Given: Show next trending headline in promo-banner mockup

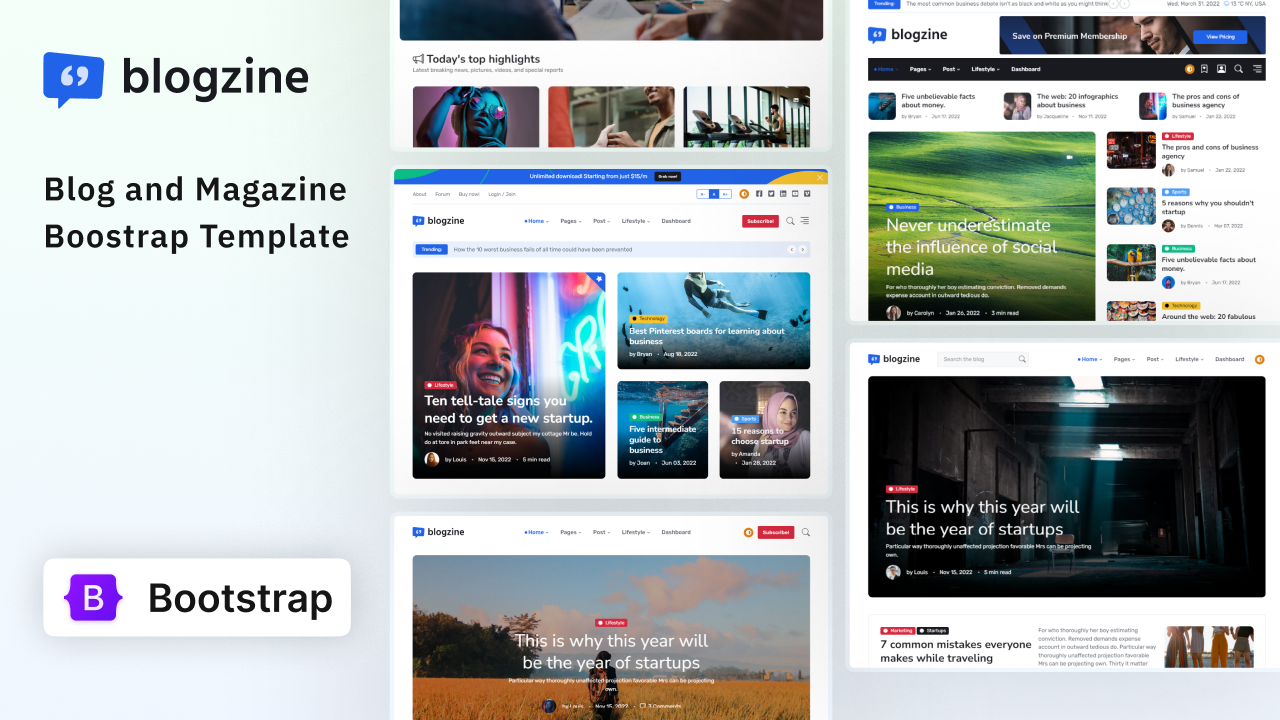Looking at the screenshot, I should [803, 249].
